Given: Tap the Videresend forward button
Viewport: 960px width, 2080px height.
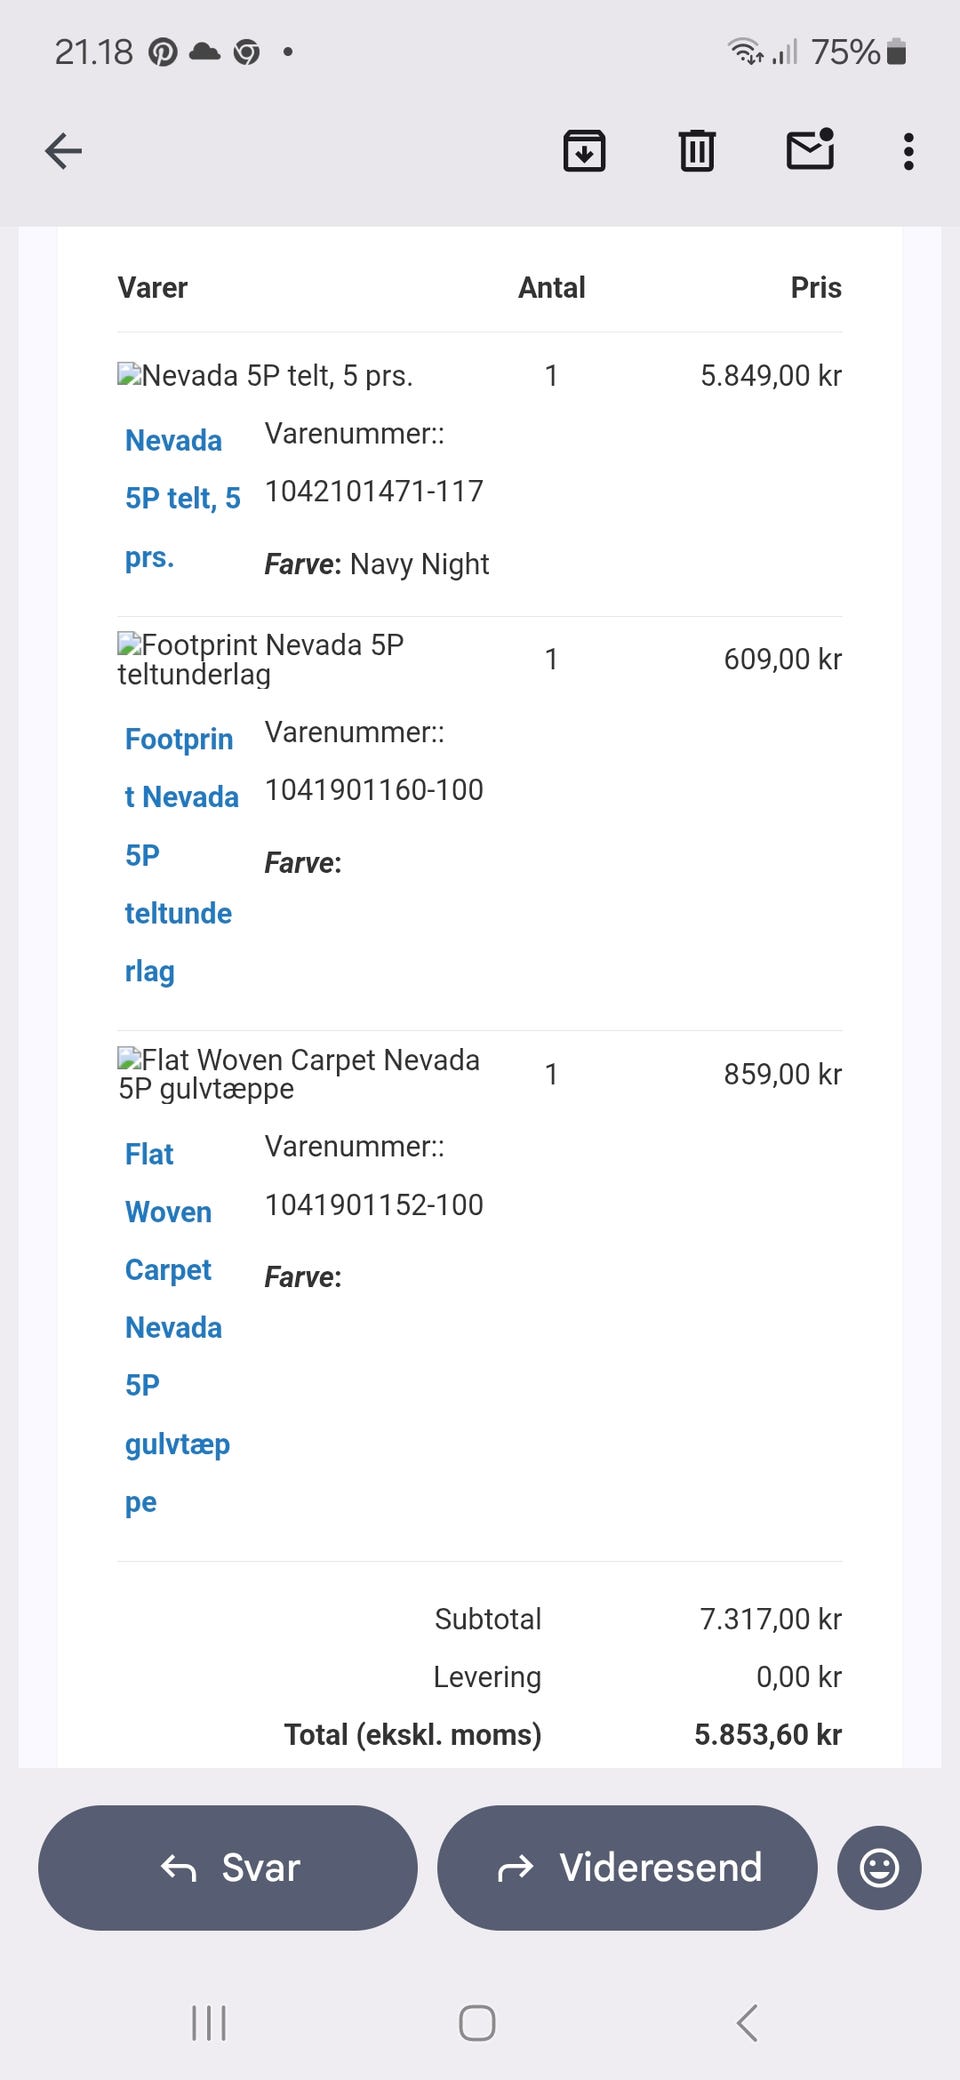Looking at the screenshot, I should (628, 1867).
